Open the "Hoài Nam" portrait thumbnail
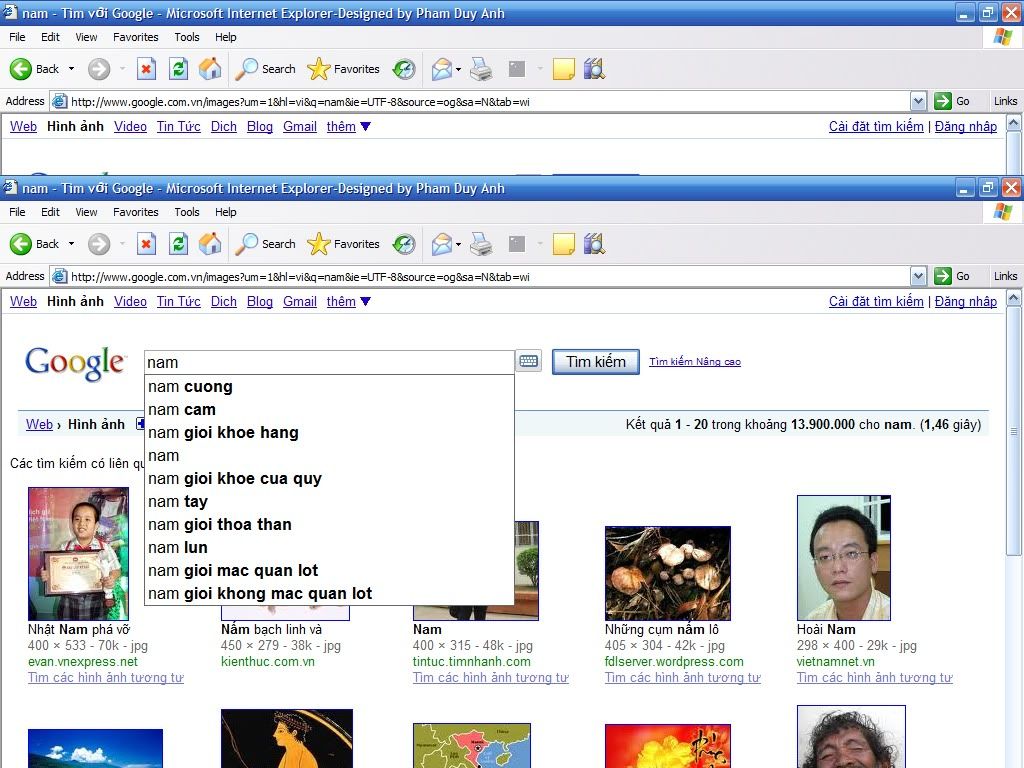Viewport: 1024px width, 768px height. coord(844,558)
